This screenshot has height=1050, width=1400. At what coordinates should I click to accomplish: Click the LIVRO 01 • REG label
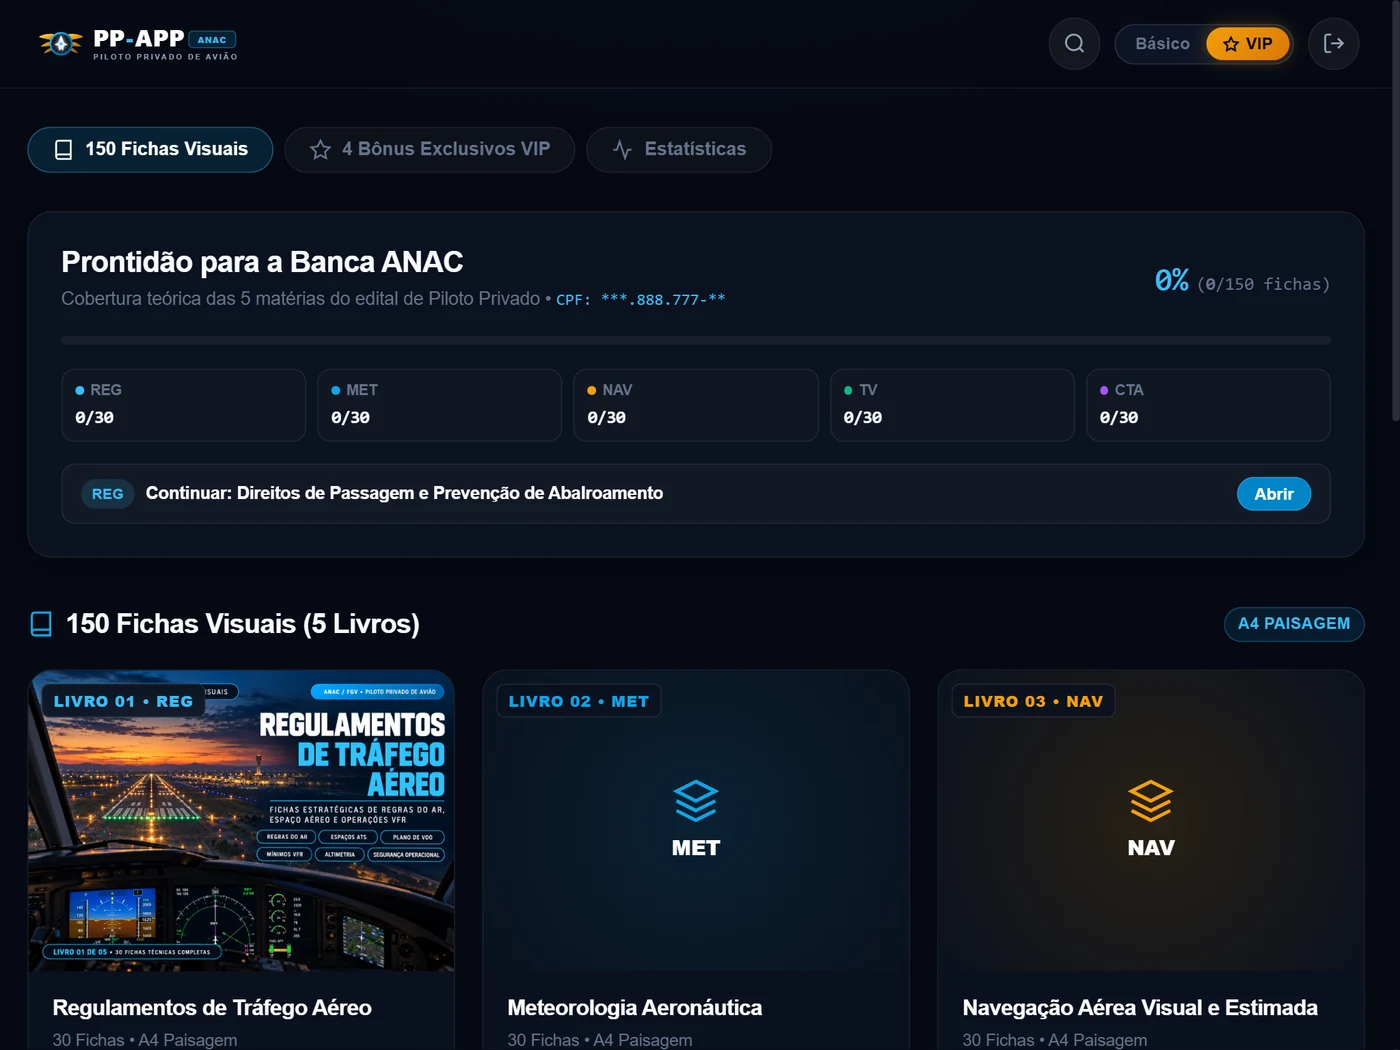point(123,702)
